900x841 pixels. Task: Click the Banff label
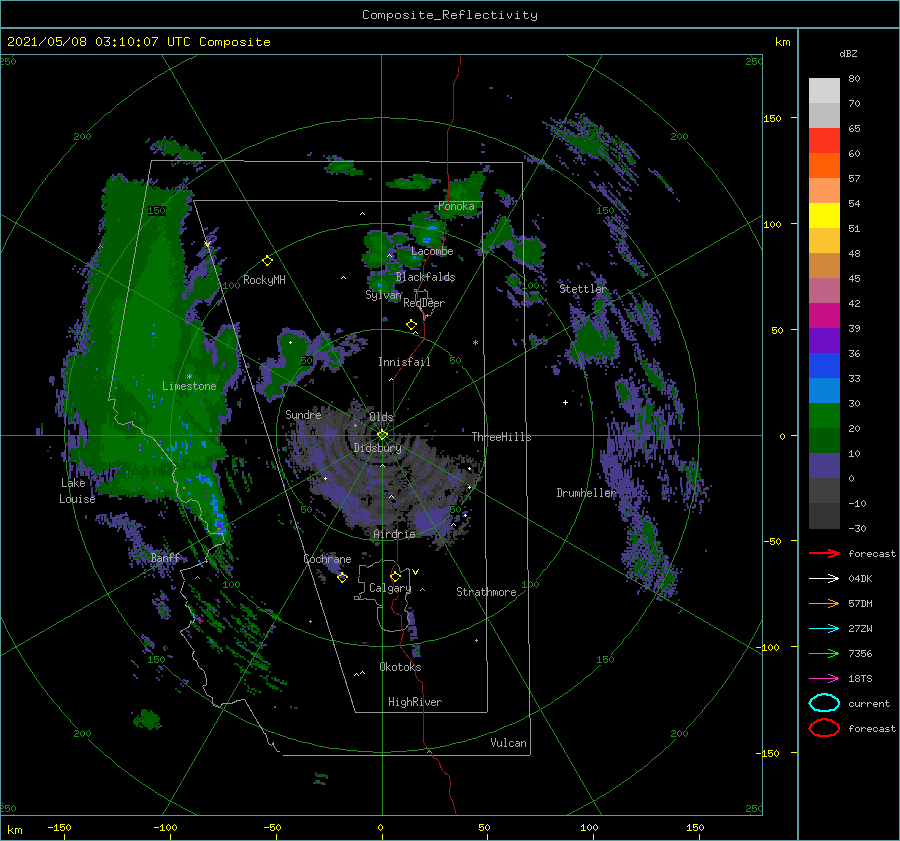coord(165,558)
